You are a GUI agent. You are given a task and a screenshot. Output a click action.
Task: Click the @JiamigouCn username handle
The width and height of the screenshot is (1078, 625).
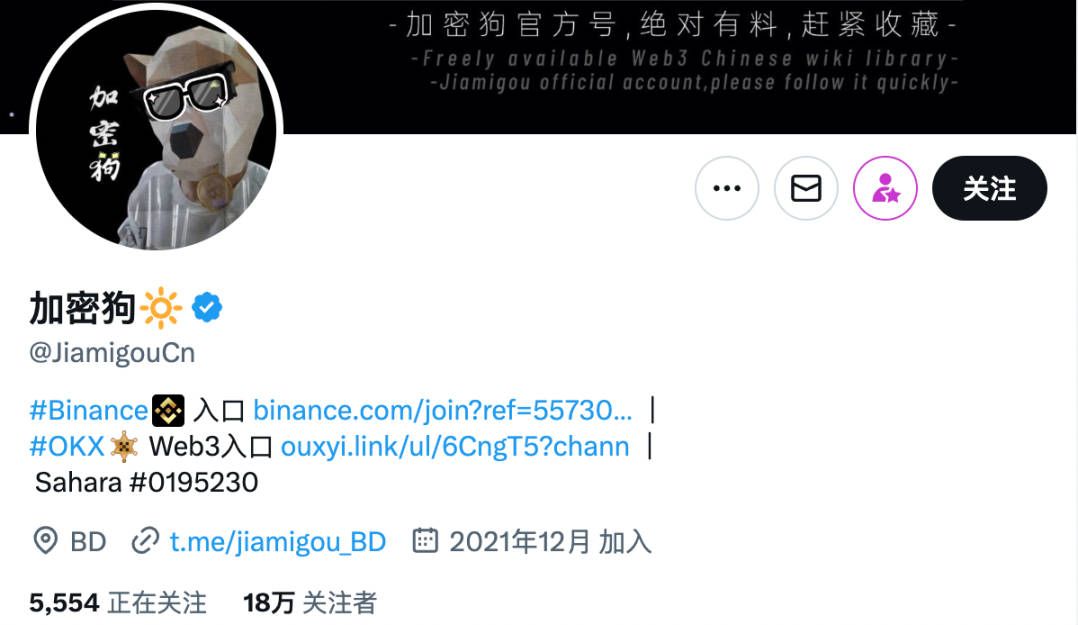pyautogui.click(x=112, y=353)
